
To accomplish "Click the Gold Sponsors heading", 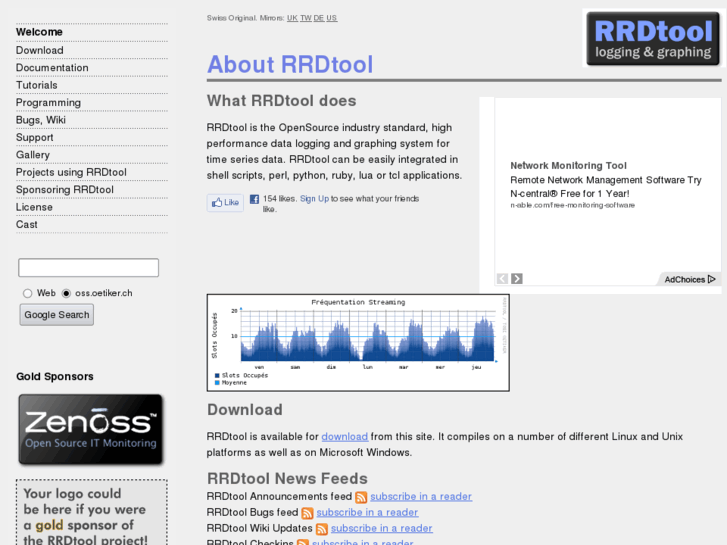I will coord(55,377).
